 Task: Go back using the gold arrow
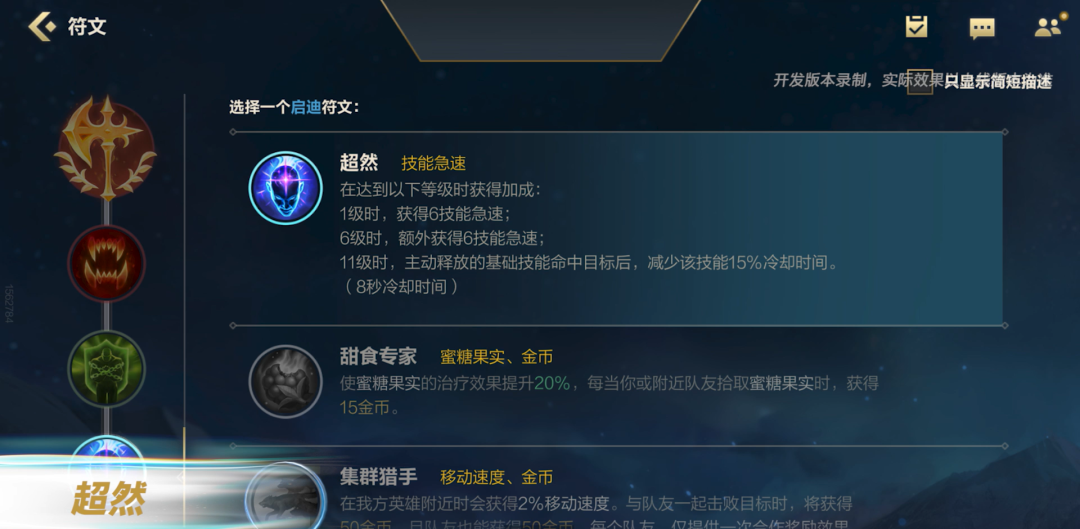[x=41, y=27]
